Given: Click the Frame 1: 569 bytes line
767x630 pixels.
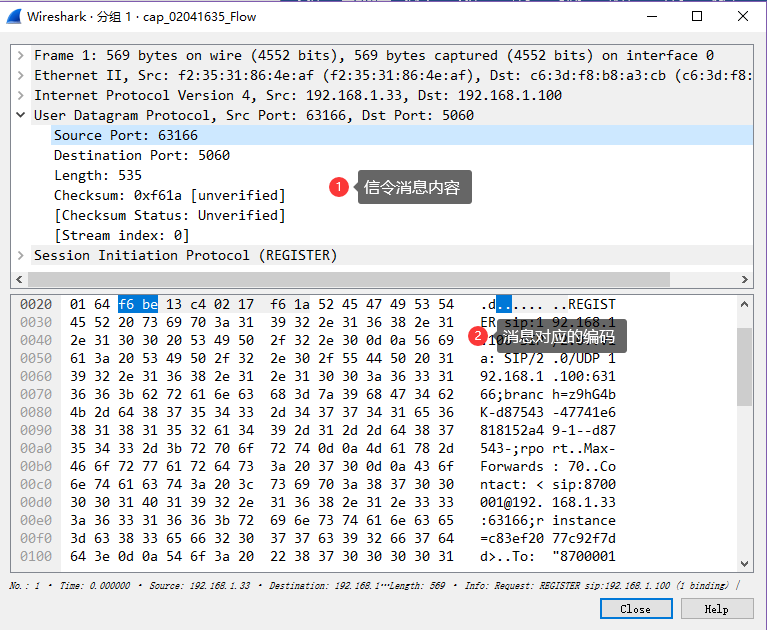Looking at the screenshot, I should (374, 55).
